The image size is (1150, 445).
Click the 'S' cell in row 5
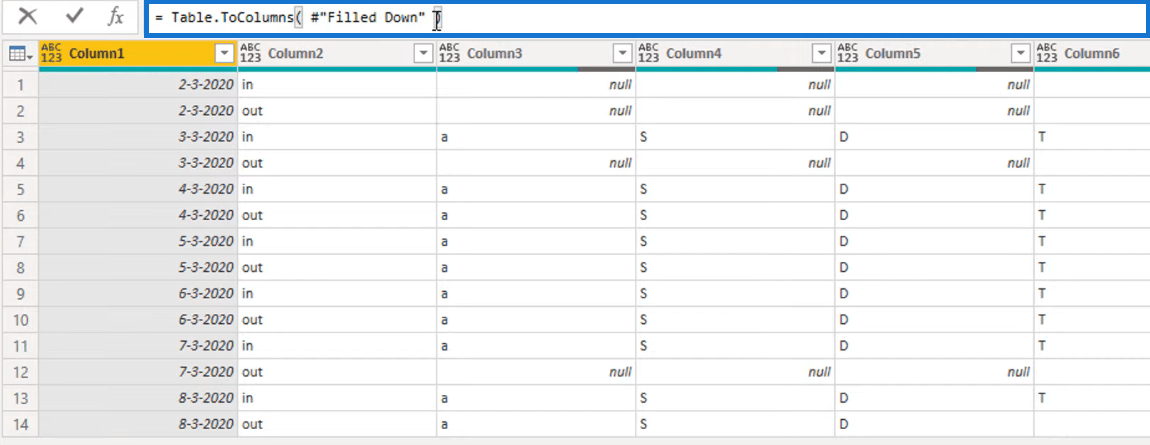pos(736,189)
